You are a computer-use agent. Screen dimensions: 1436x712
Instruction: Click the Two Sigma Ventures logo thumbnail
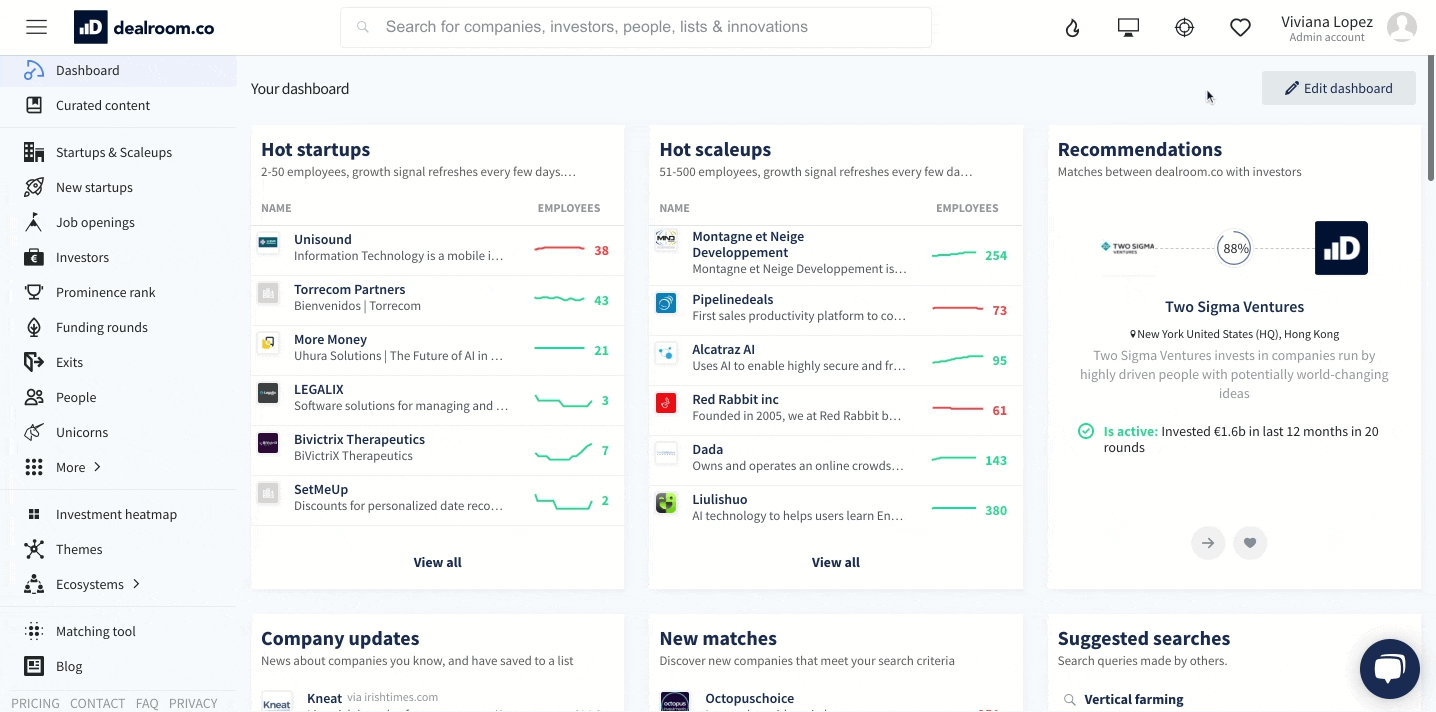pos(1128,247)
